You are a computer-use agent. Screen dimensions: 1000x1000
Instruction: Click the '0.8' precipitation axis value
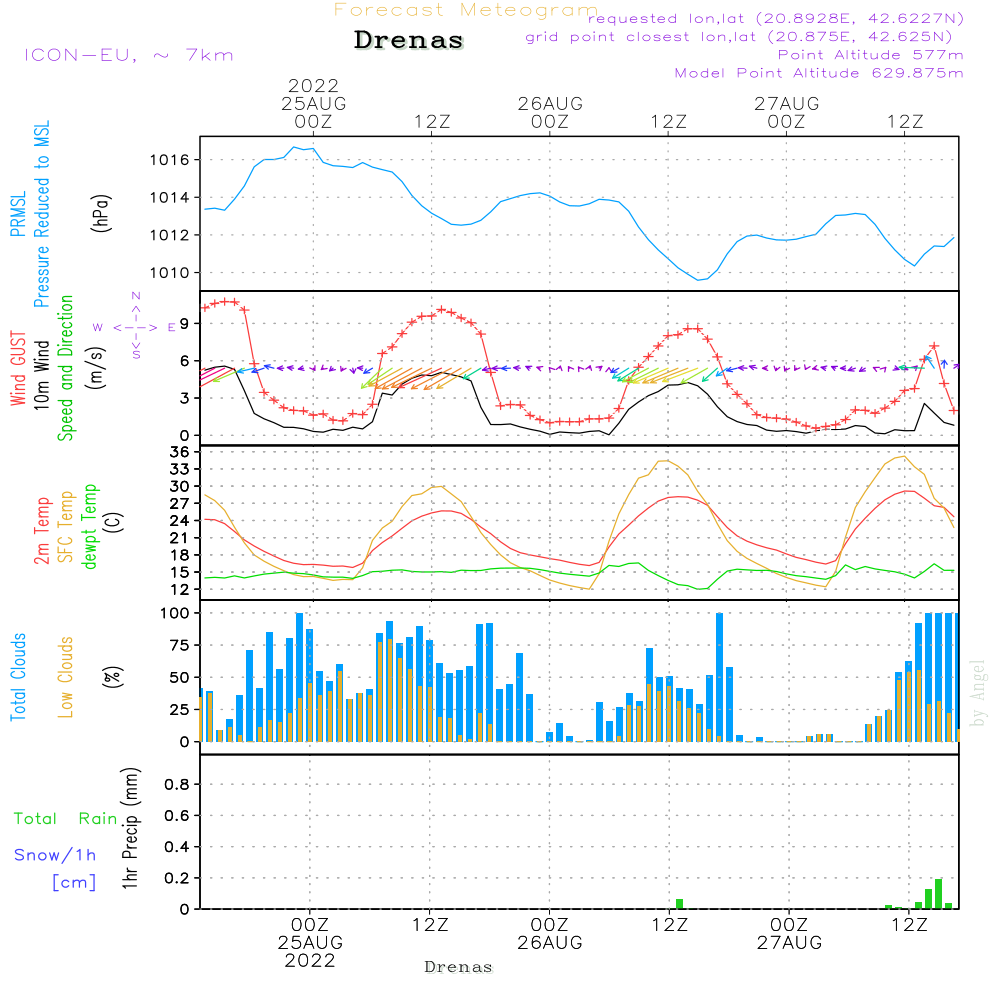pyautogui.click(x=177, y=784)
